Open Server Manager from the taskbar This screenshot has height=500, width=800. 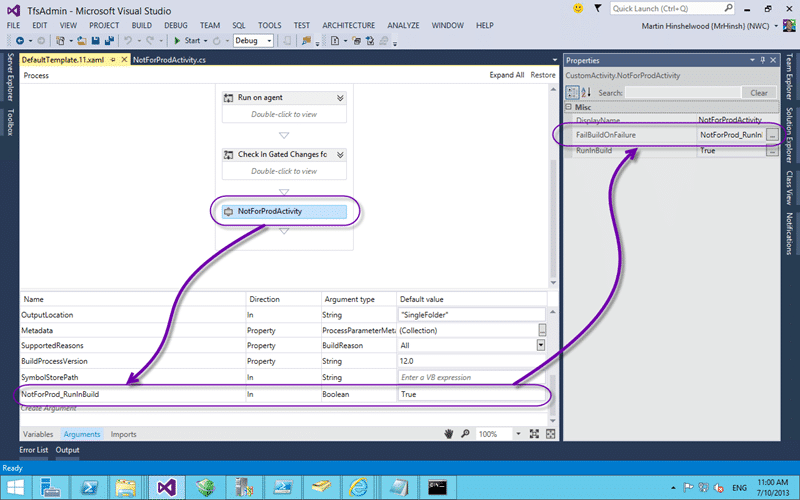point(51,487)
